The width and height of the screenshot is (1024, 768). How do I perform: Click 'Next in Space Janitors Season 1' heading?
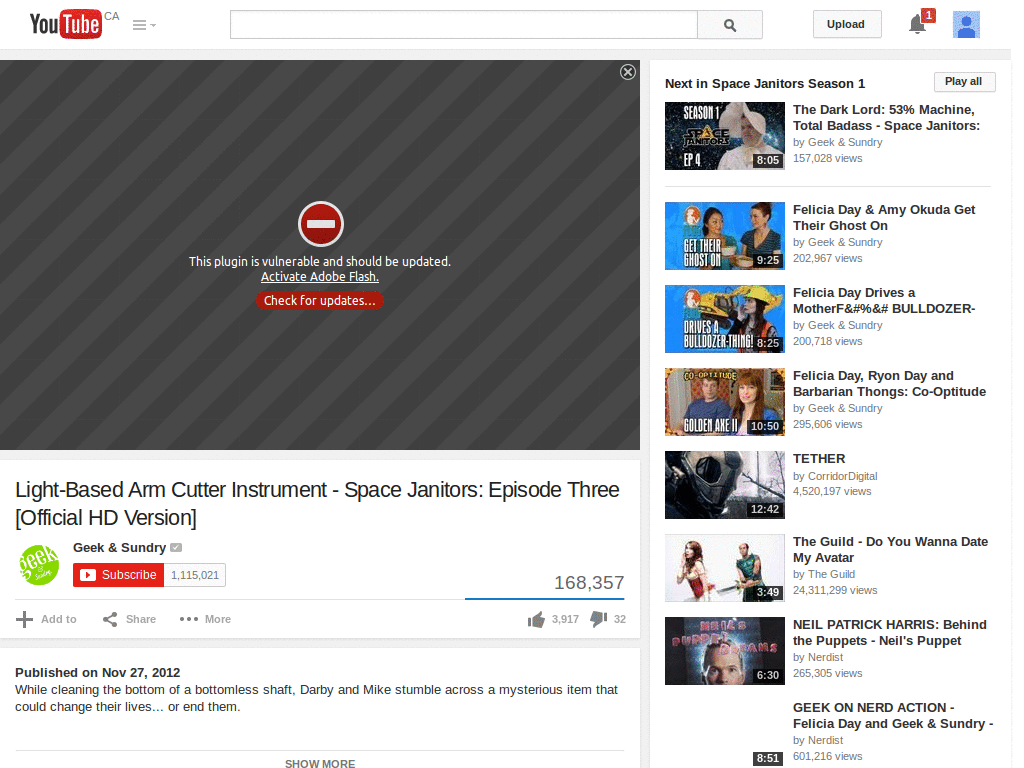pyautogui.click(x=765, y=84)
